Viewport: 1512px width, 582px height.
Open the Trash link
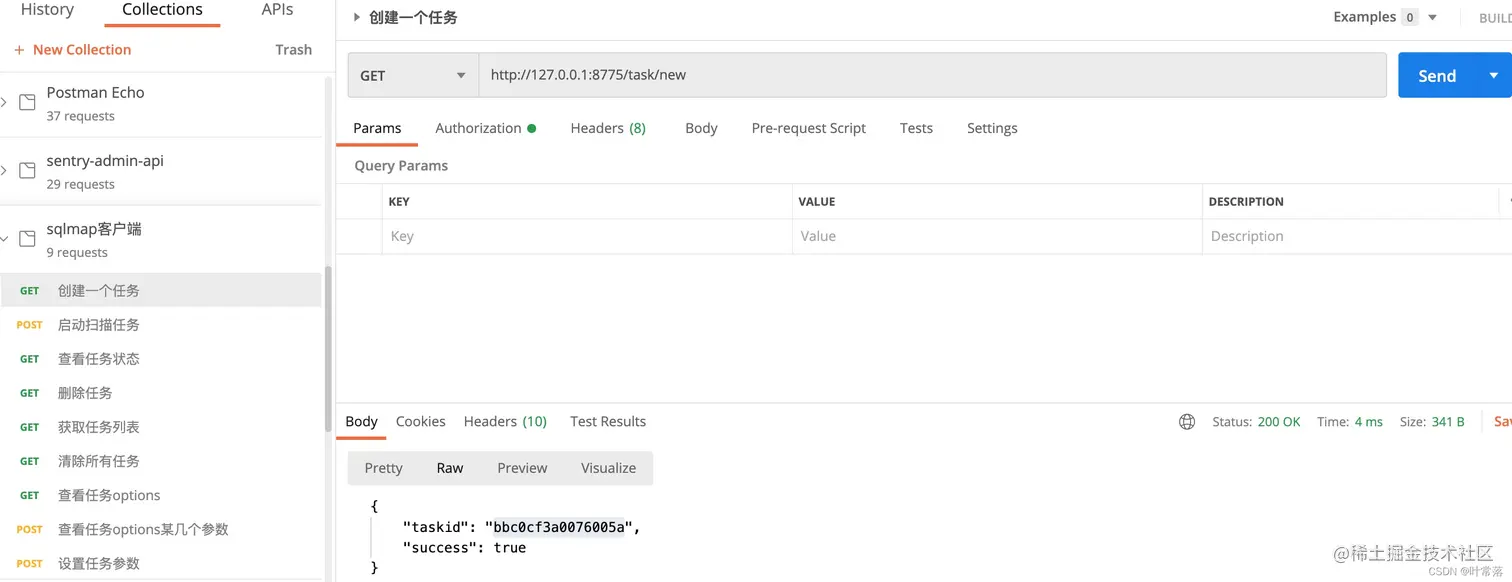[x=293, y=50]
